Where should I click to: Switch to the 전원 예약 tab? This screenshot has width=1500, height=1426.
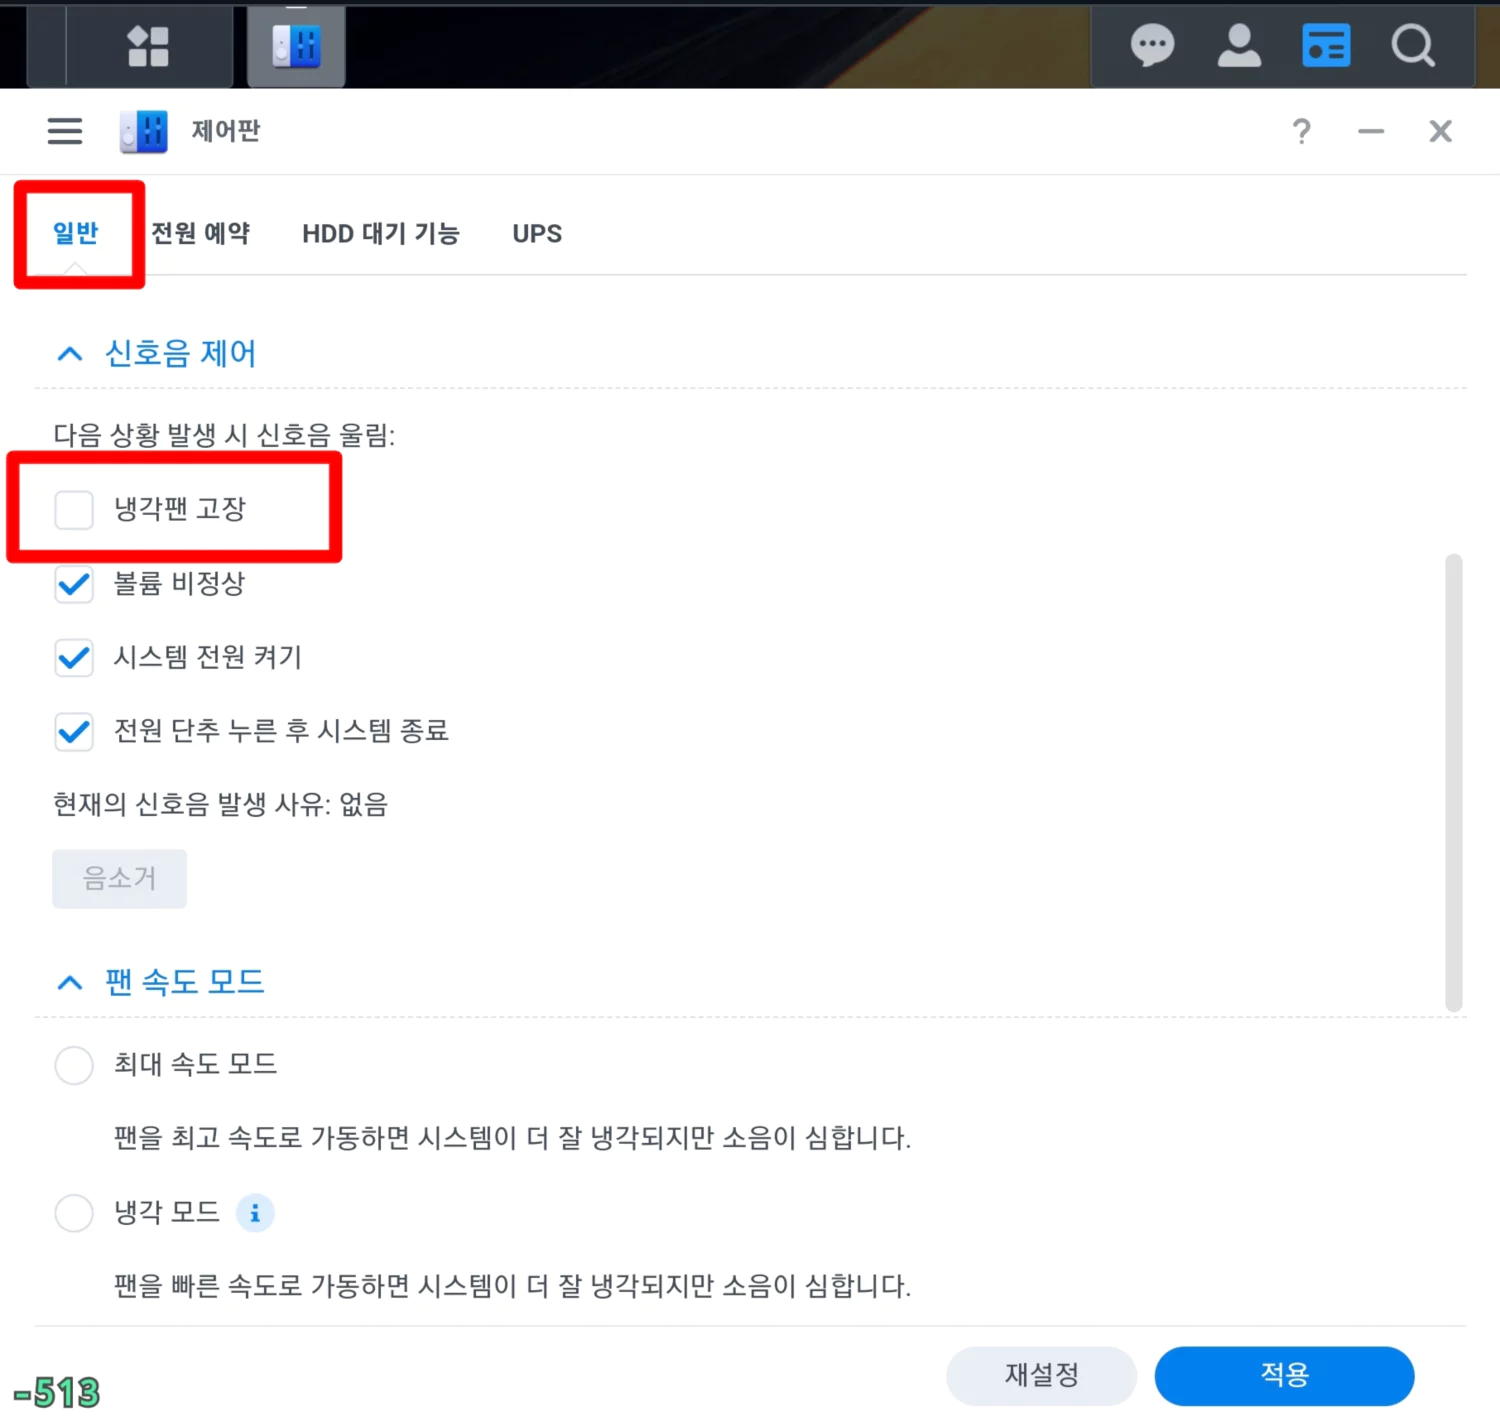coord(201,233)
